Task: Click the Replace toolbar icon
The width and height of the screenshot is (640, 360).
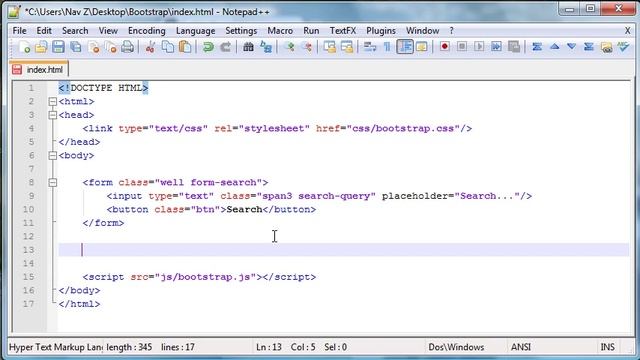Action: (x=266, y=47)
